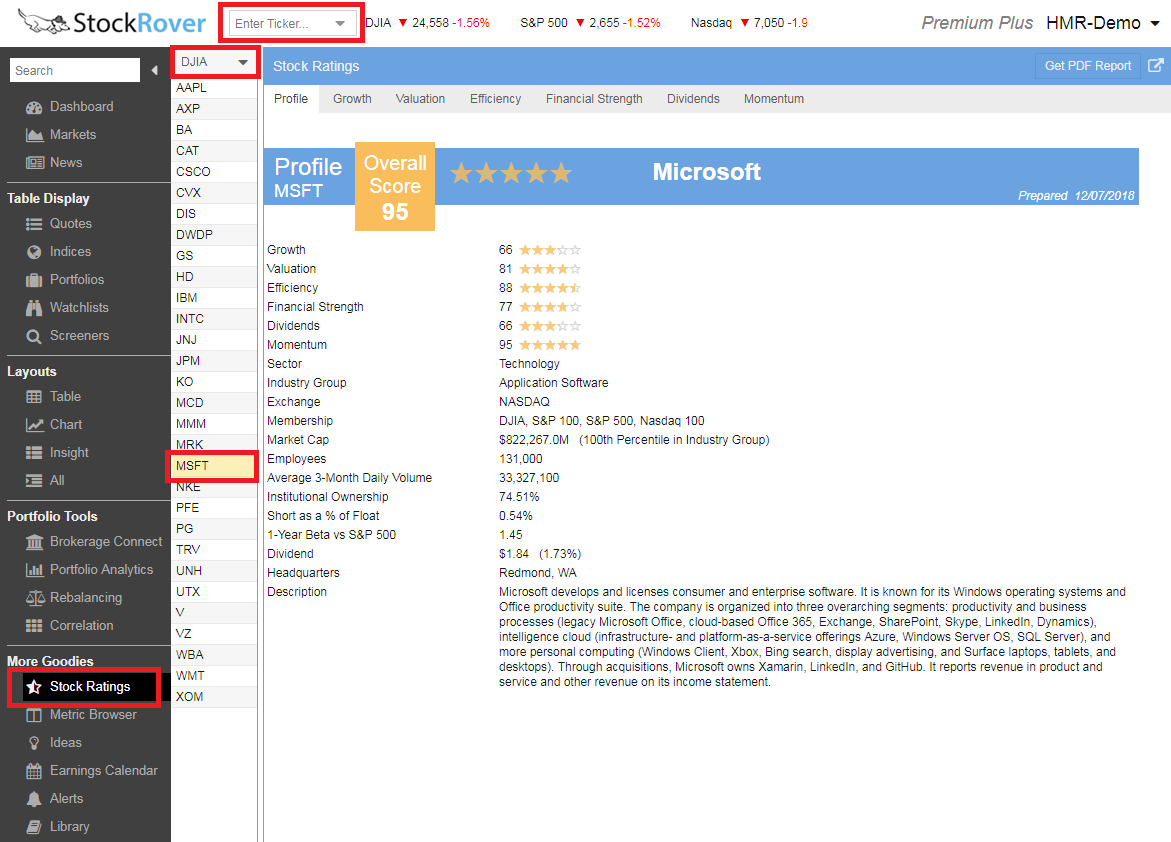The height and width of the screenshot is (842, 1171).
Task: Select AAPL in the ticker list
Action: [192, 88]
